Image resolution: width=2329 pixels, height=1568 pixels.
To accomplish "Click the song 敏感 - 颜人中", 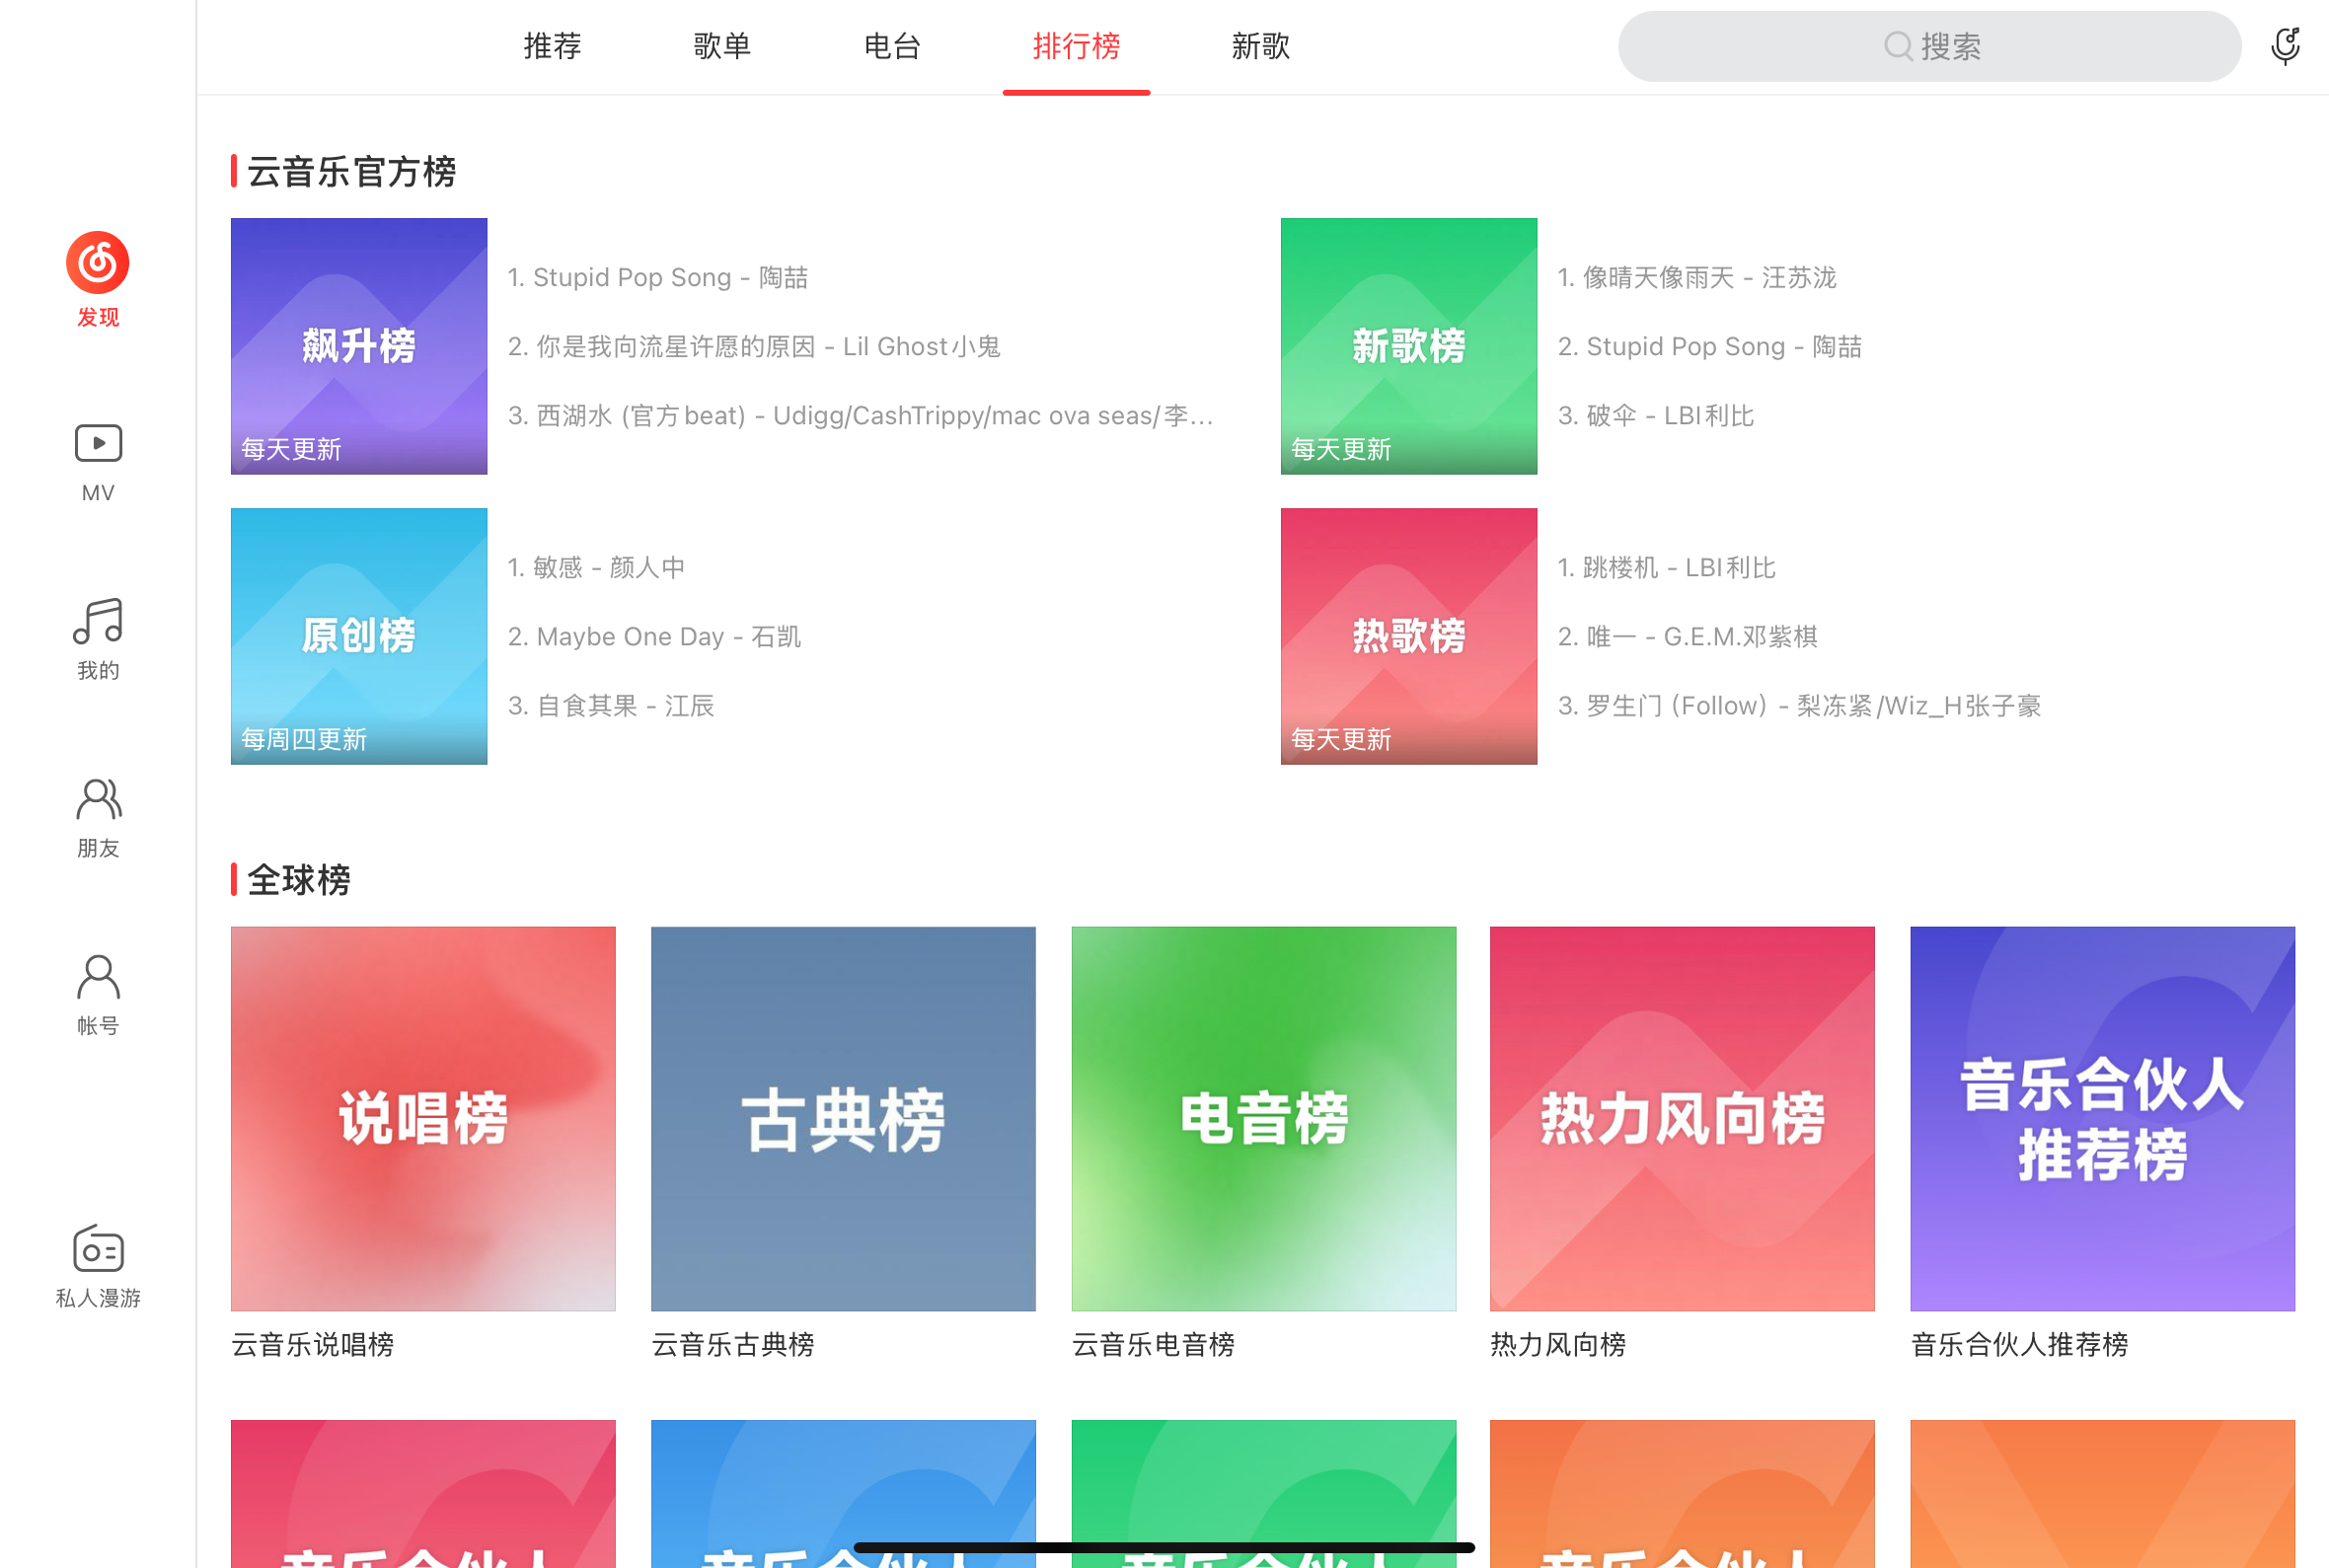I will pyautogui.click(x=596, y=568).
